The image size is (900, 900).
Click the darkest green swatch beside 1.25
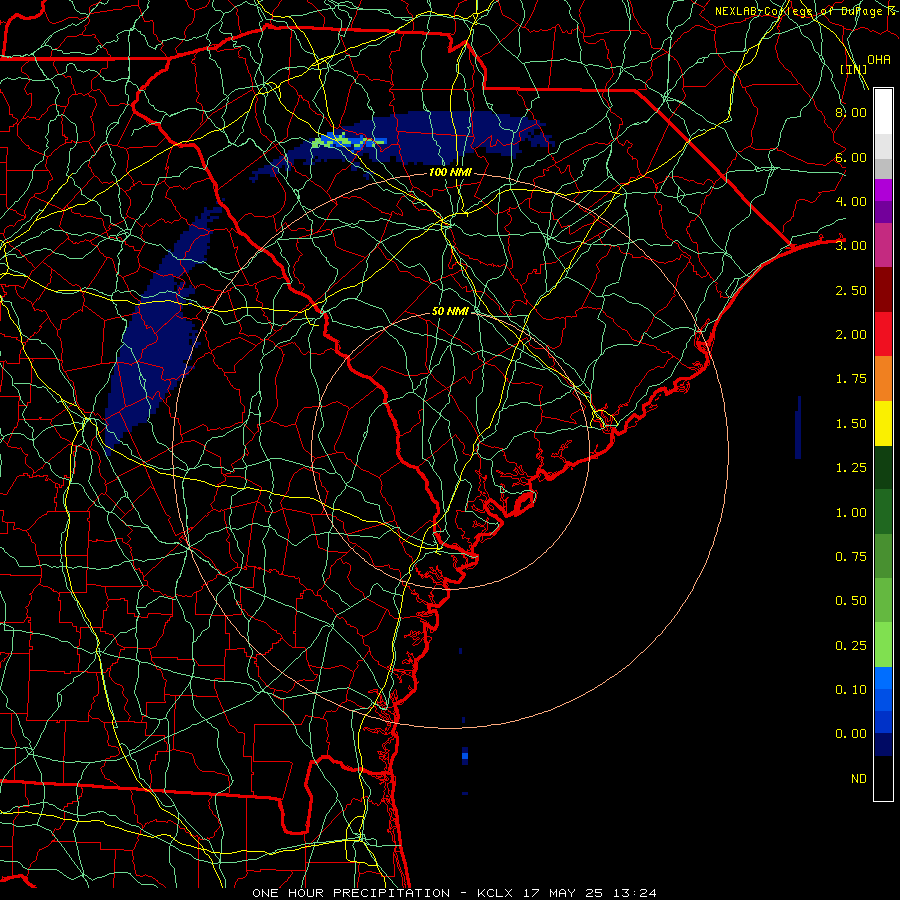pos(883,468)
